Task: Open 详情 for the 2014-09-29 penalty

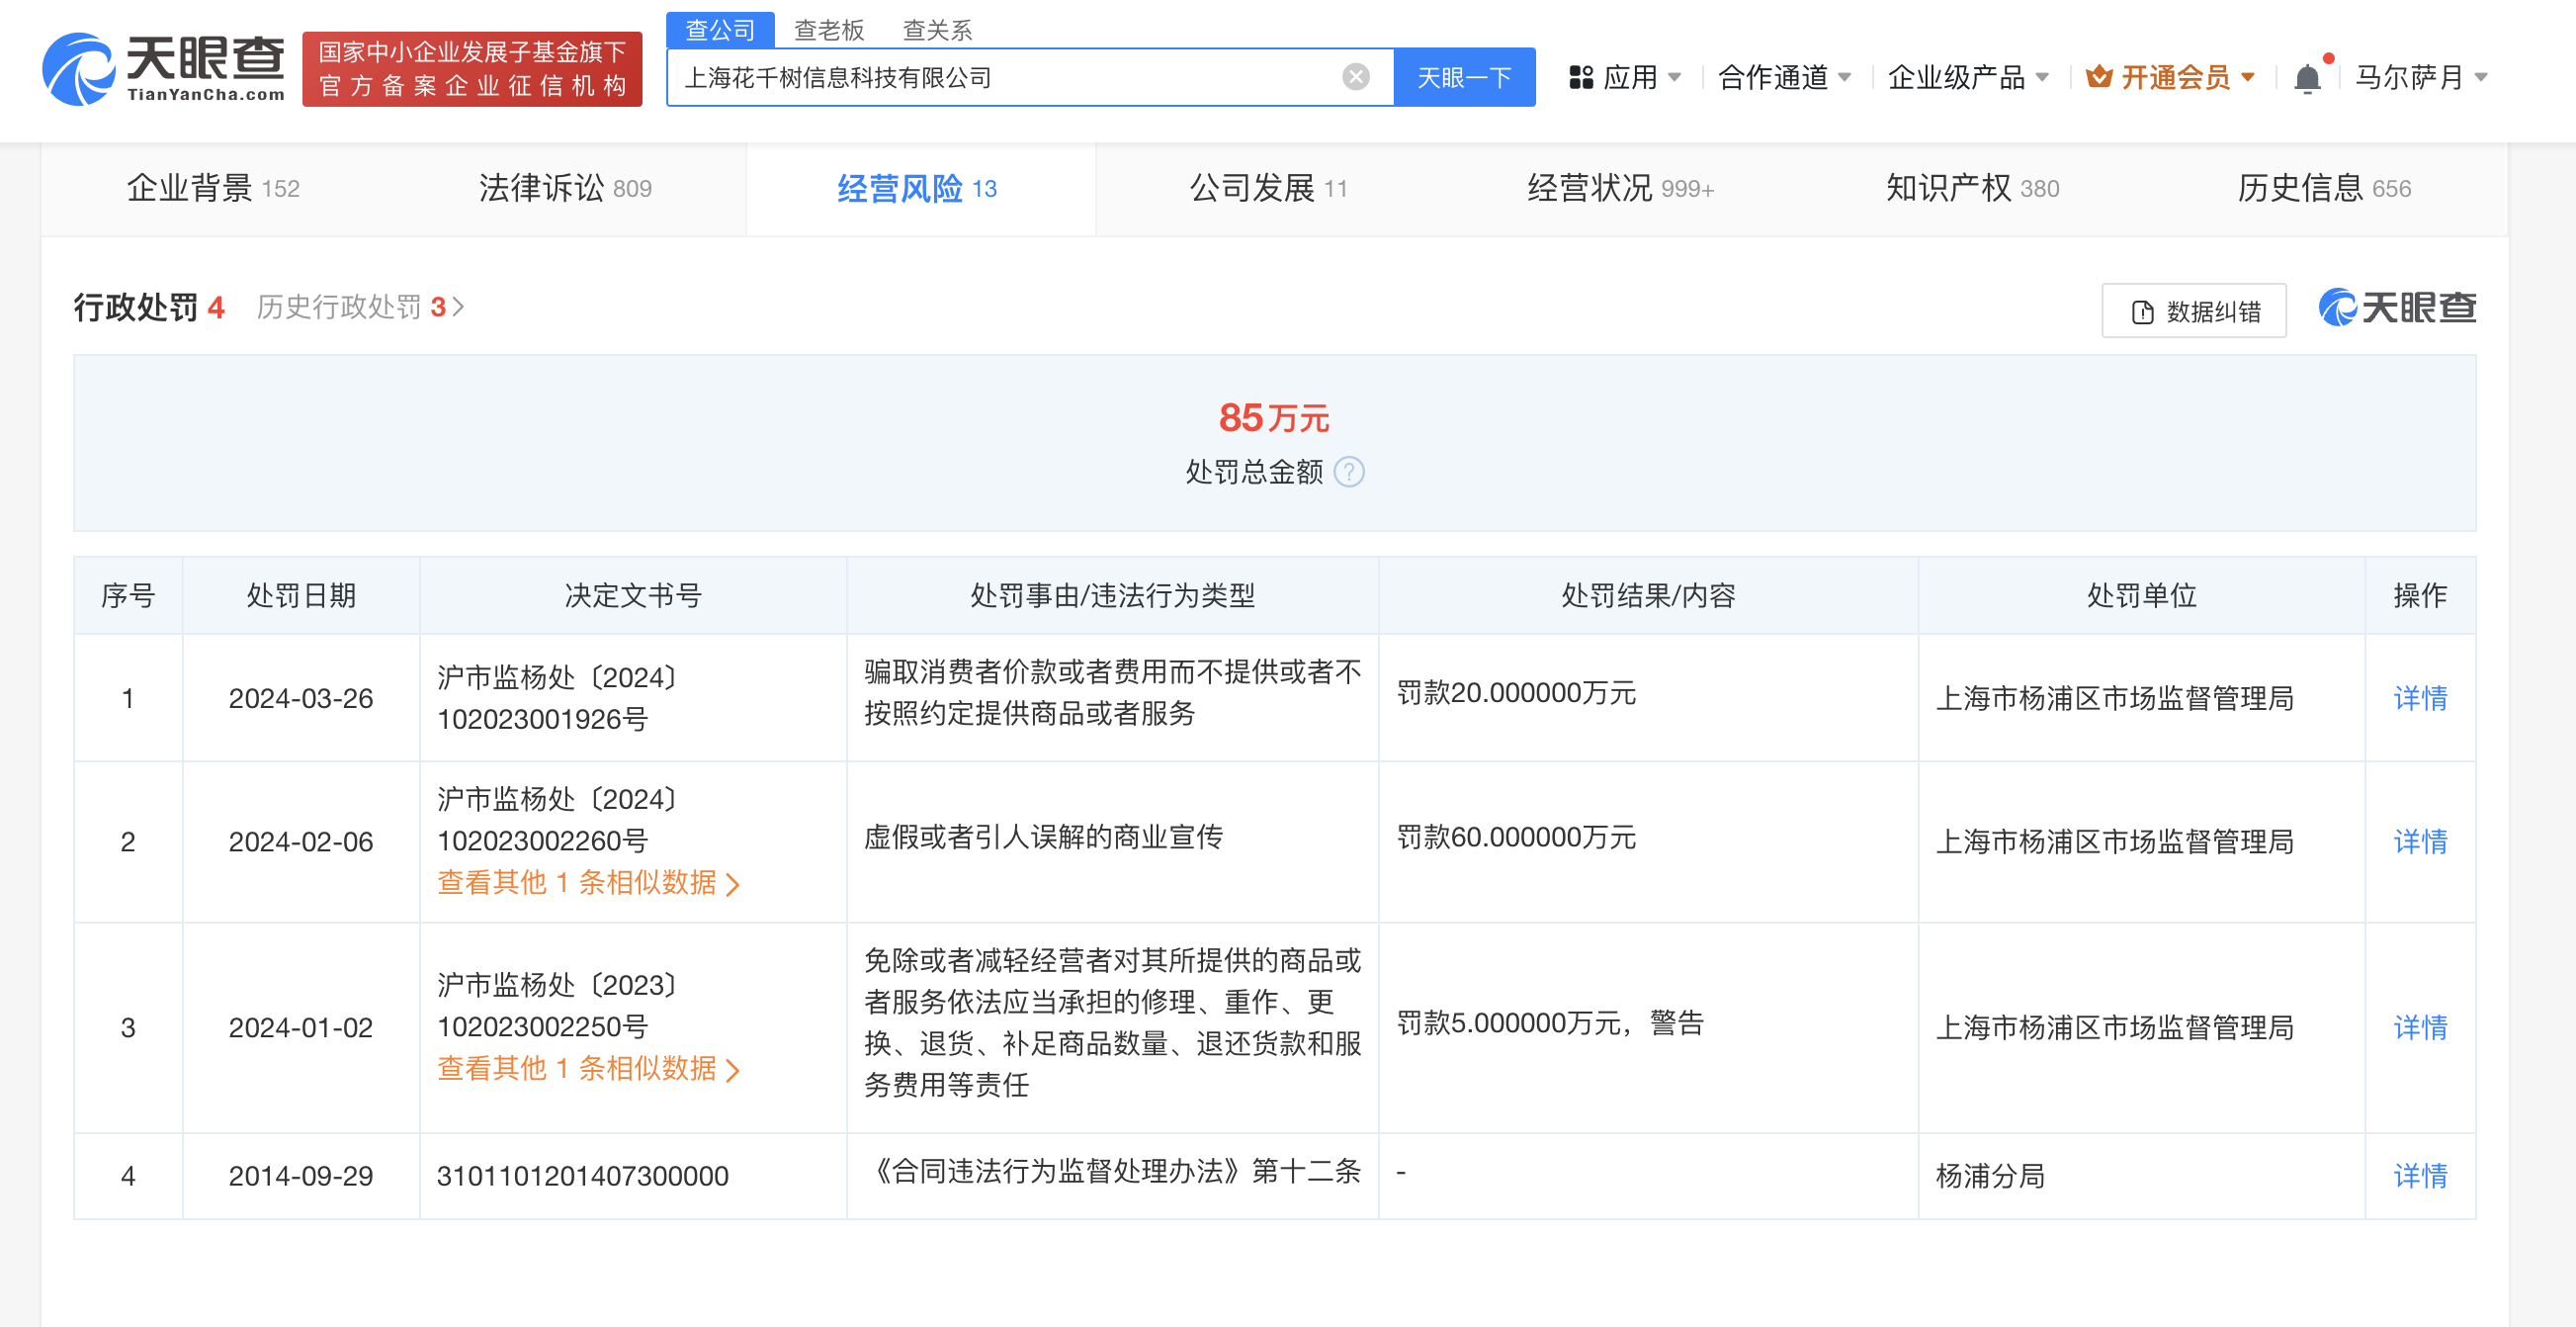Action: click(x=2420, y=1176)
